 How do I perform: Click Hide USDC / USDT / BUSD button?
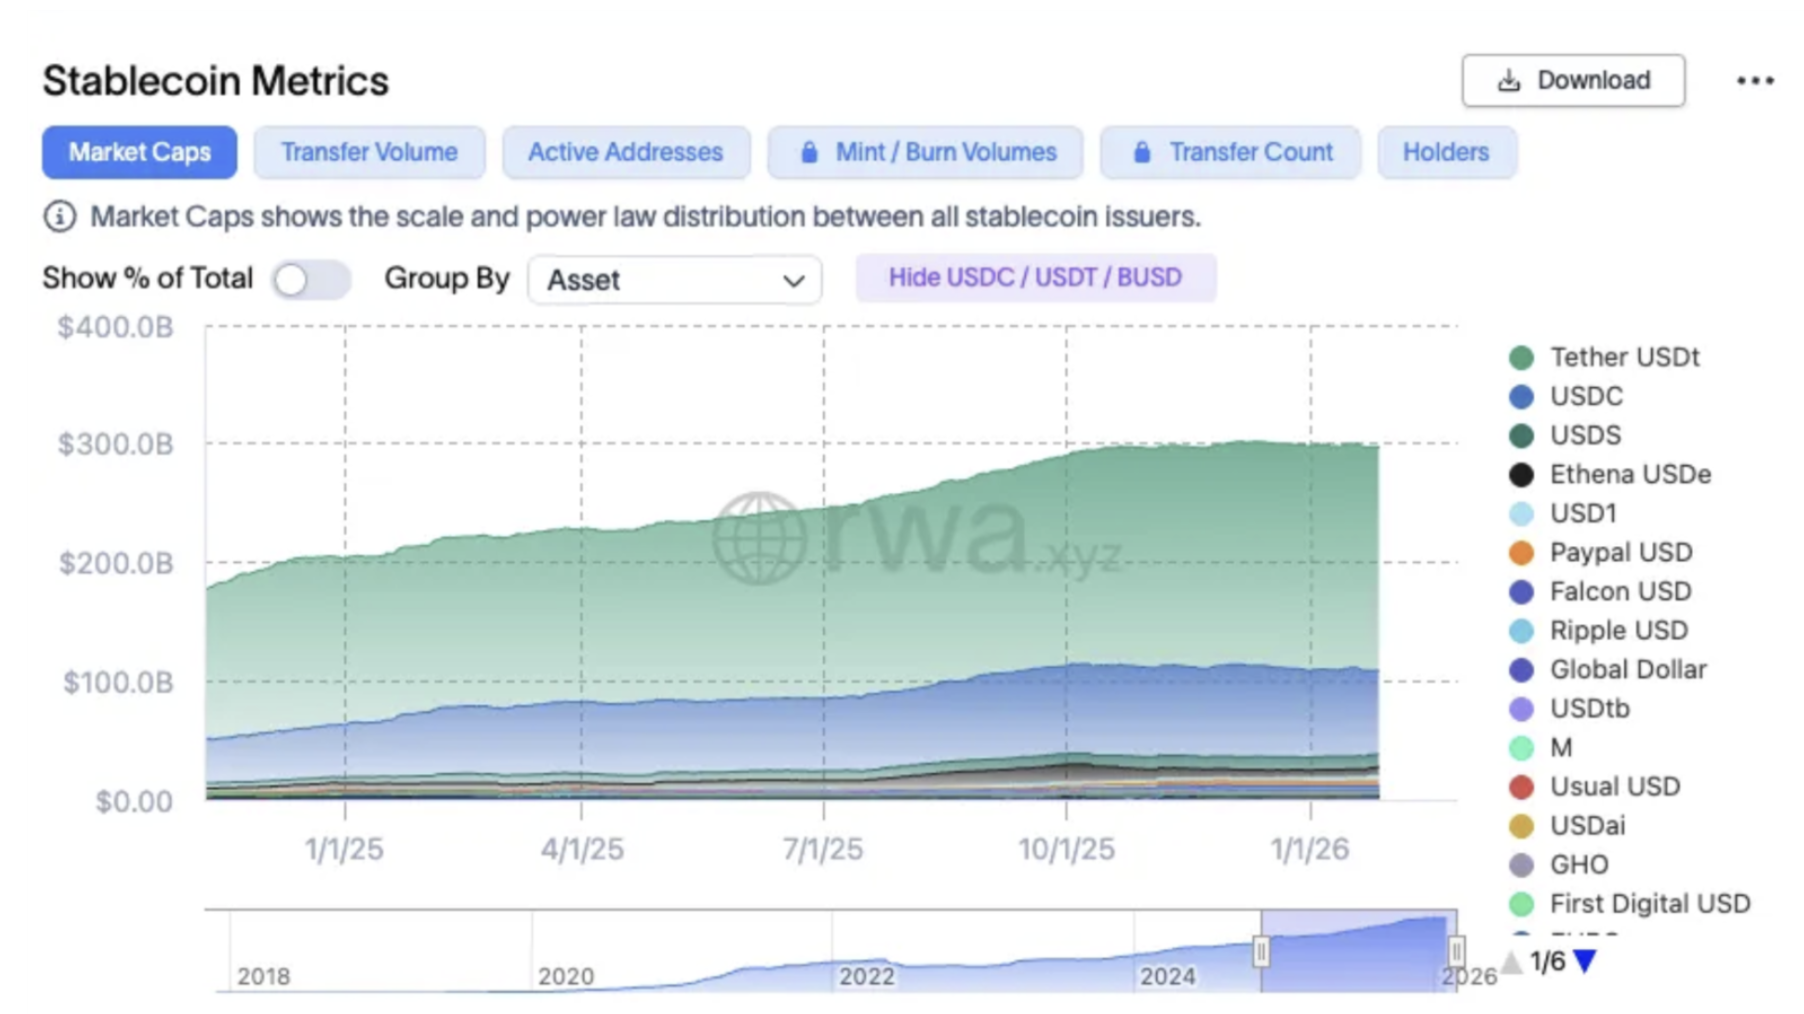(1035, 277)
